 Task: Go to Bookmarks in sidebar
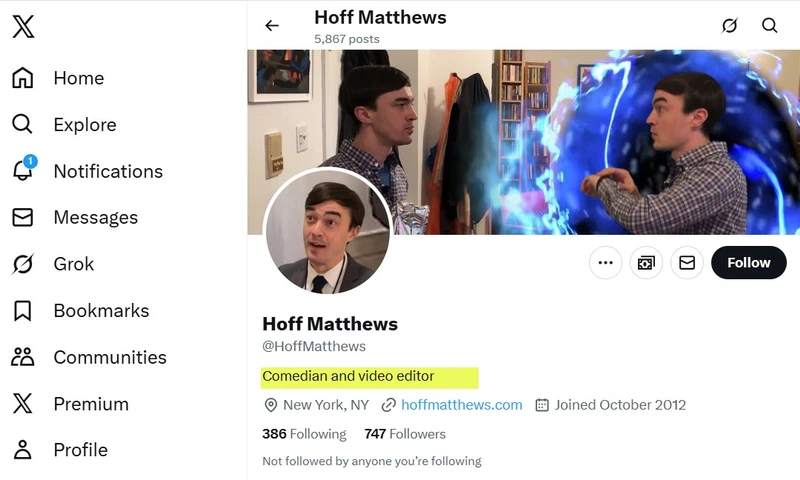101,311
